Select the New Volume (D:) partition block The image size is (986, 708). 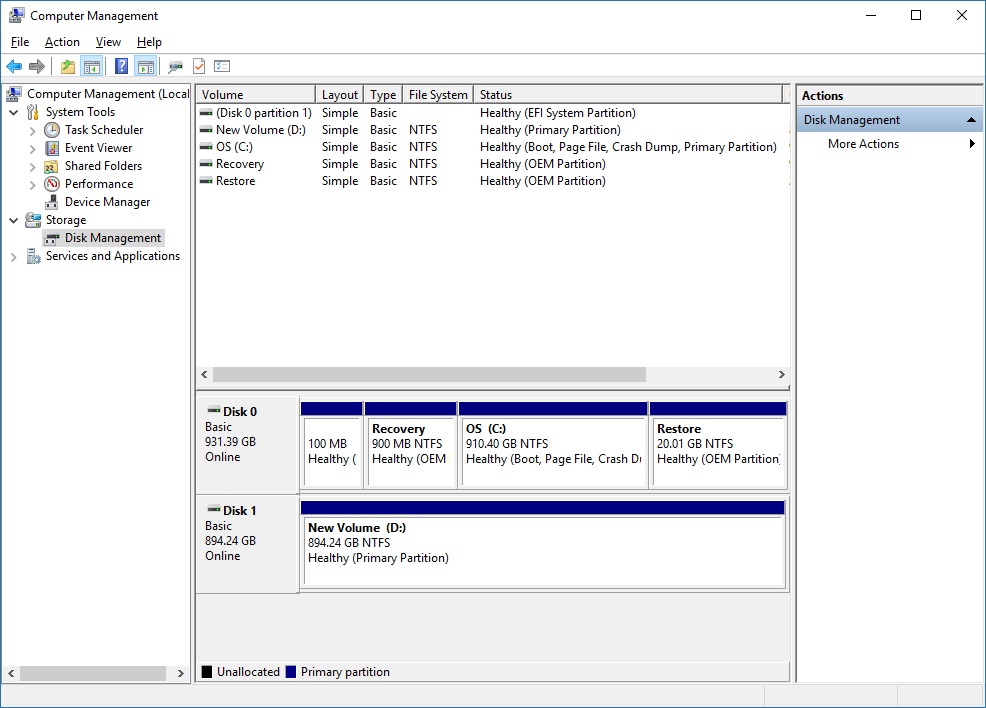tap(543, 545)
